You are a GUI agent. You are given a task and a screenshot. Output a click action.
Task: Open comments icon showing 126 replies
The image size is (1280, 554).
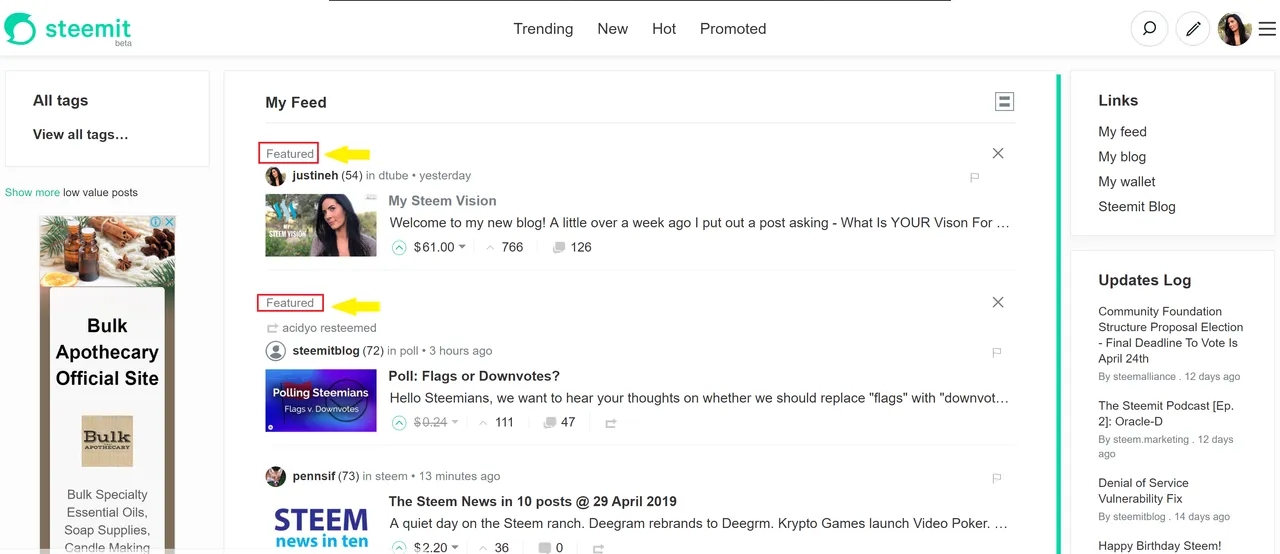point(559,247)
